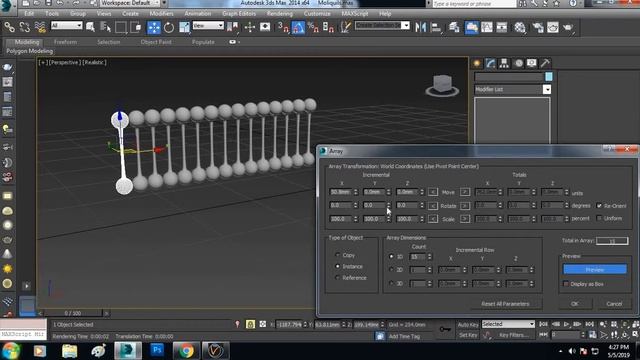Click the Select by Name icon

tap(106, 27)
